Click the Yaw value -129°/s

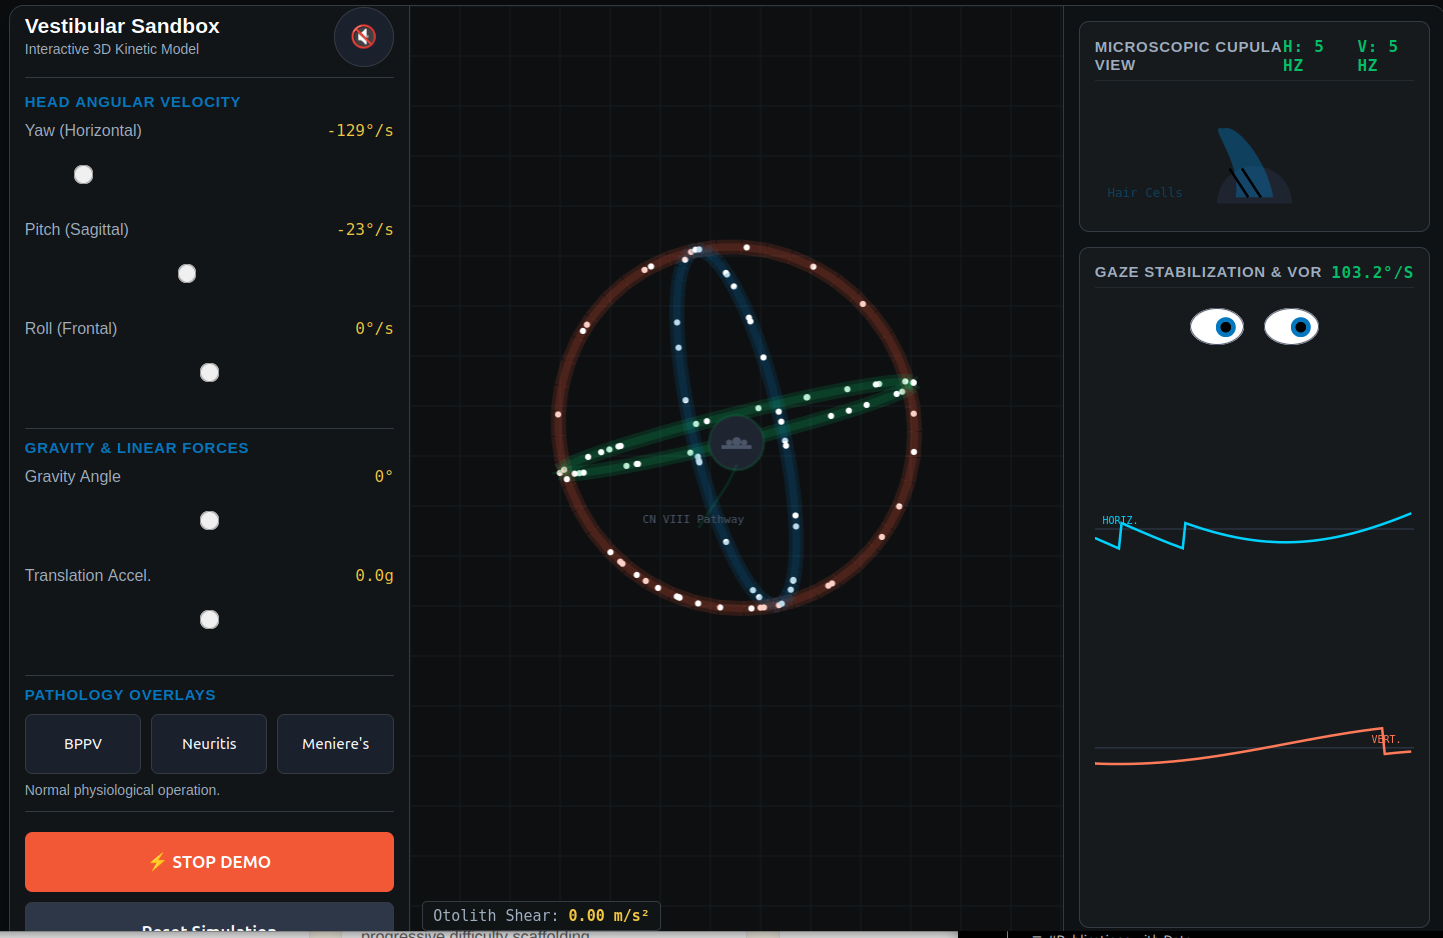click(x=360, y=131)
